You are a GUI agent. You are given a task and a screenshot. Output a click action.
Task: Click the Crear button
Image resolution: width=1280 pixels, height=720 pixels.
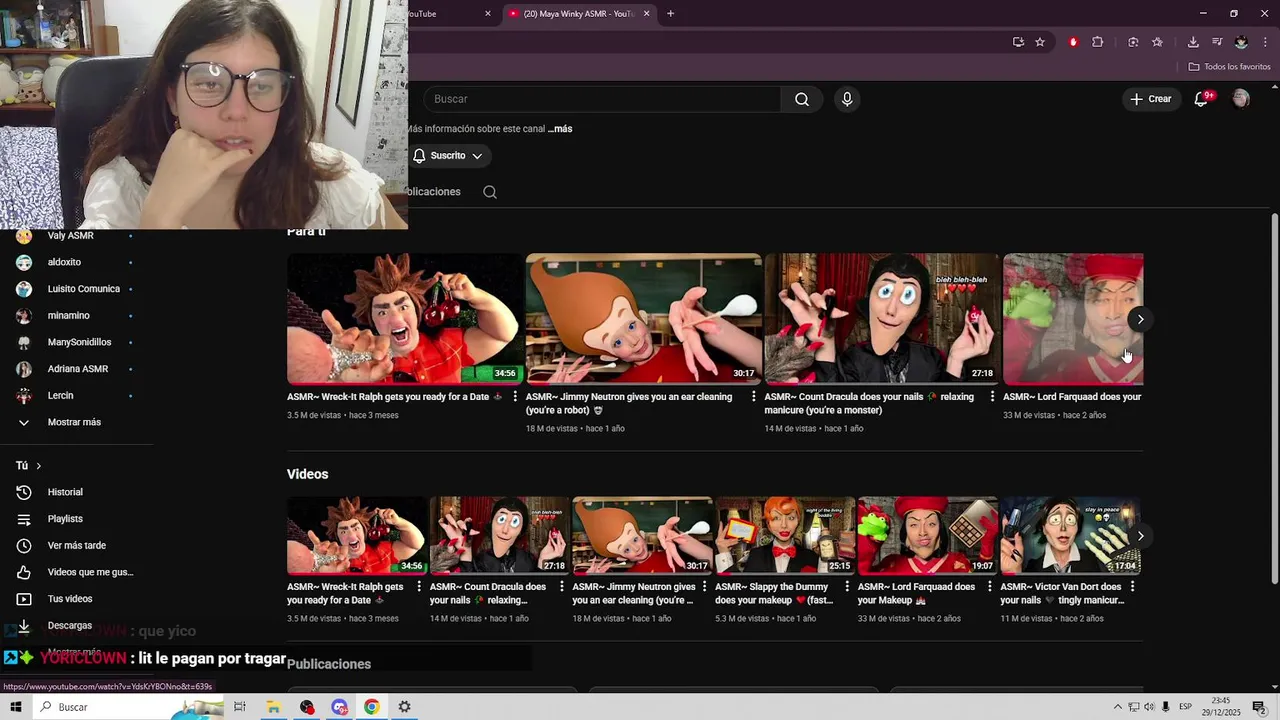coord(1150,99)
